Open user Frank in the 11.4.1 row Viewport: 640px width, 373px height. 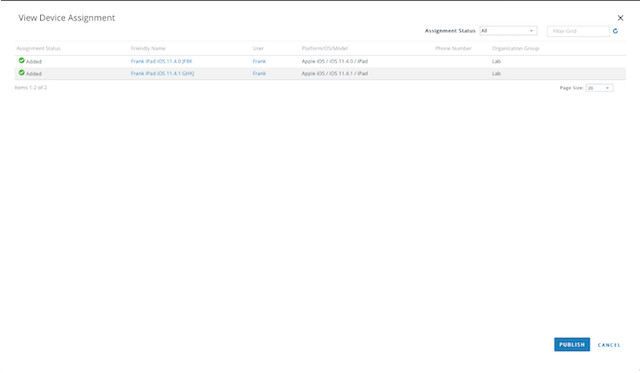pos(259,73)
